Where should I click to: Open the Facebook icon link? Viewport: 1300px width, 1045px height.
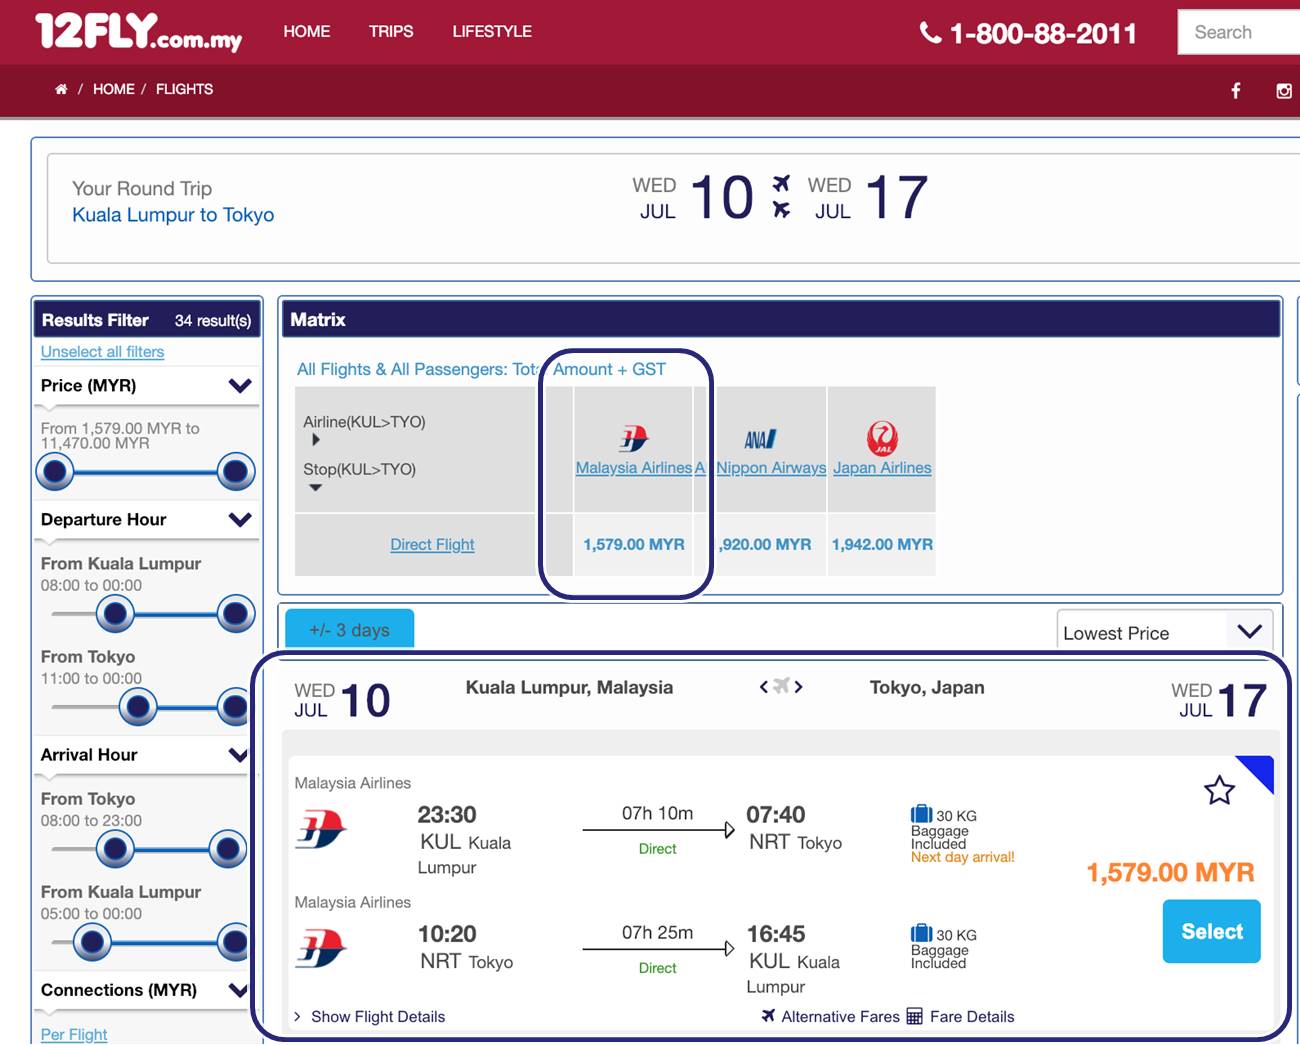(1236, 91)
